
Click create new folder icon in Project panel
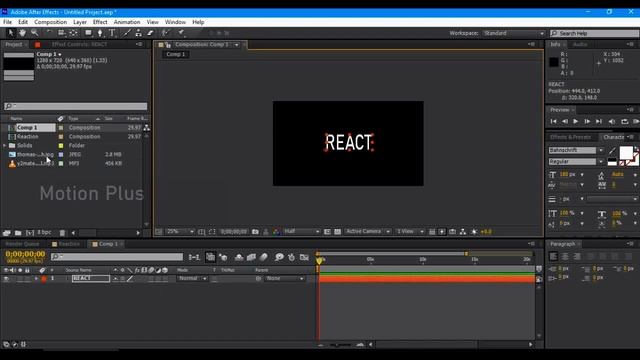pos(18,233)
